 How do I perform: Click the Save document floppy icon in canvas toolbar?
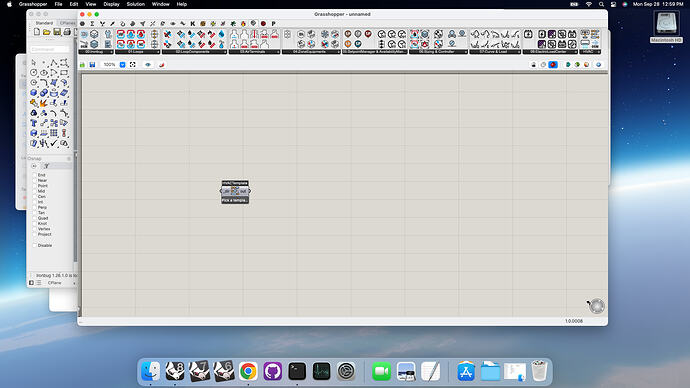point(92,65)
